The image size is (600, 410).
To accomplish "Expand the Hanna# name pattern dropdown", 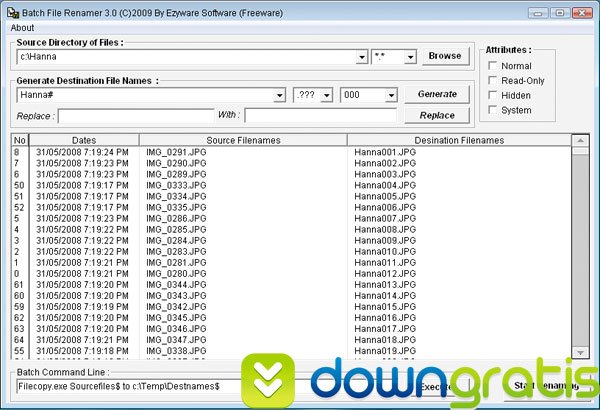I will pos(279,95).
